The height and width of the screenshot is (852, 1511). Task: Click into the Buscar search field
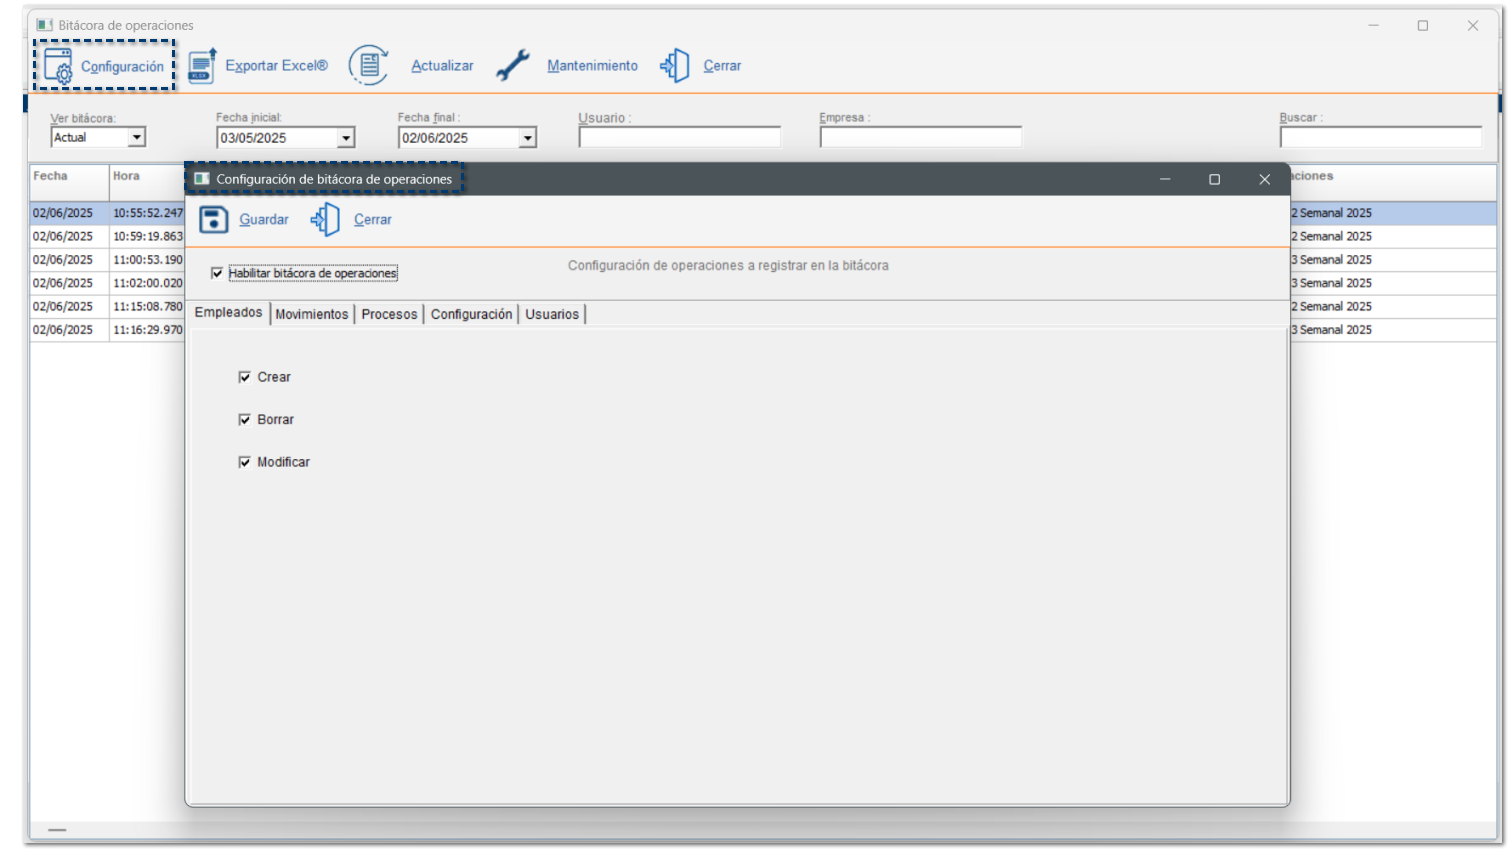(x=1380, y=138)
